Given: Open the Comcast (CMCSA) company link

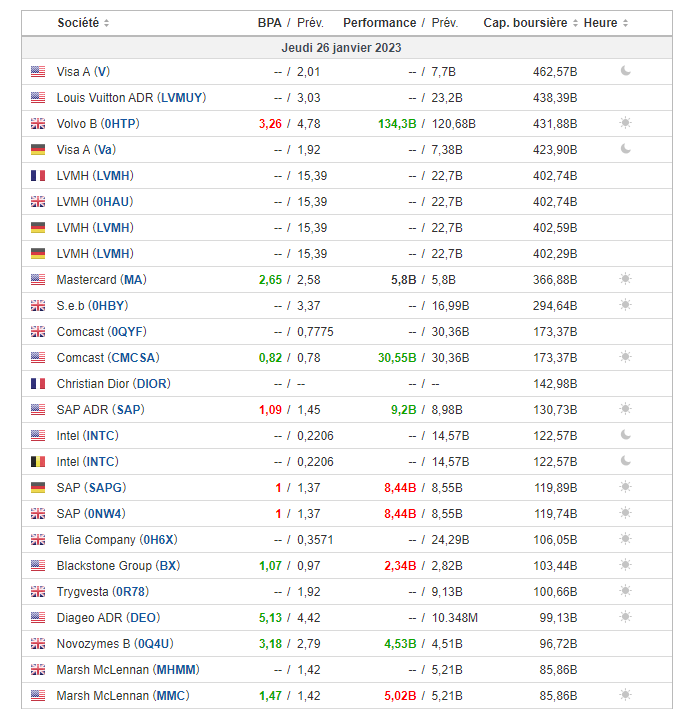Looking at the screenshot, I should (x=107, y=357).
